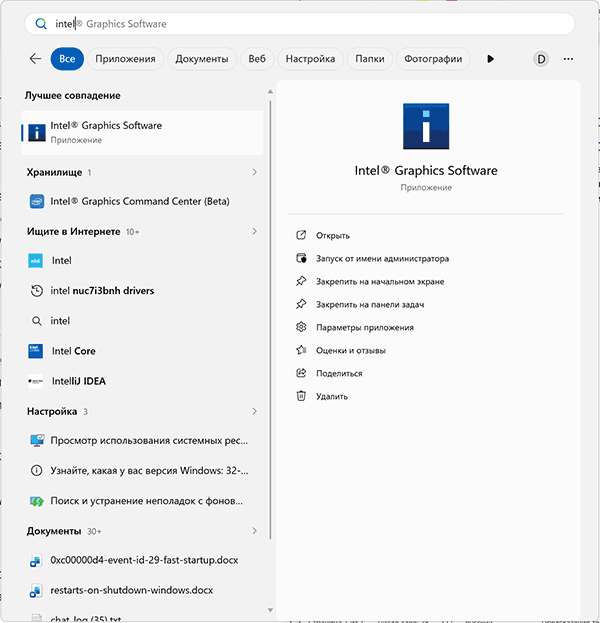Click the magnifier icon beside intel suggestion
Screen dimensions: 600x623
coord(37,321)
